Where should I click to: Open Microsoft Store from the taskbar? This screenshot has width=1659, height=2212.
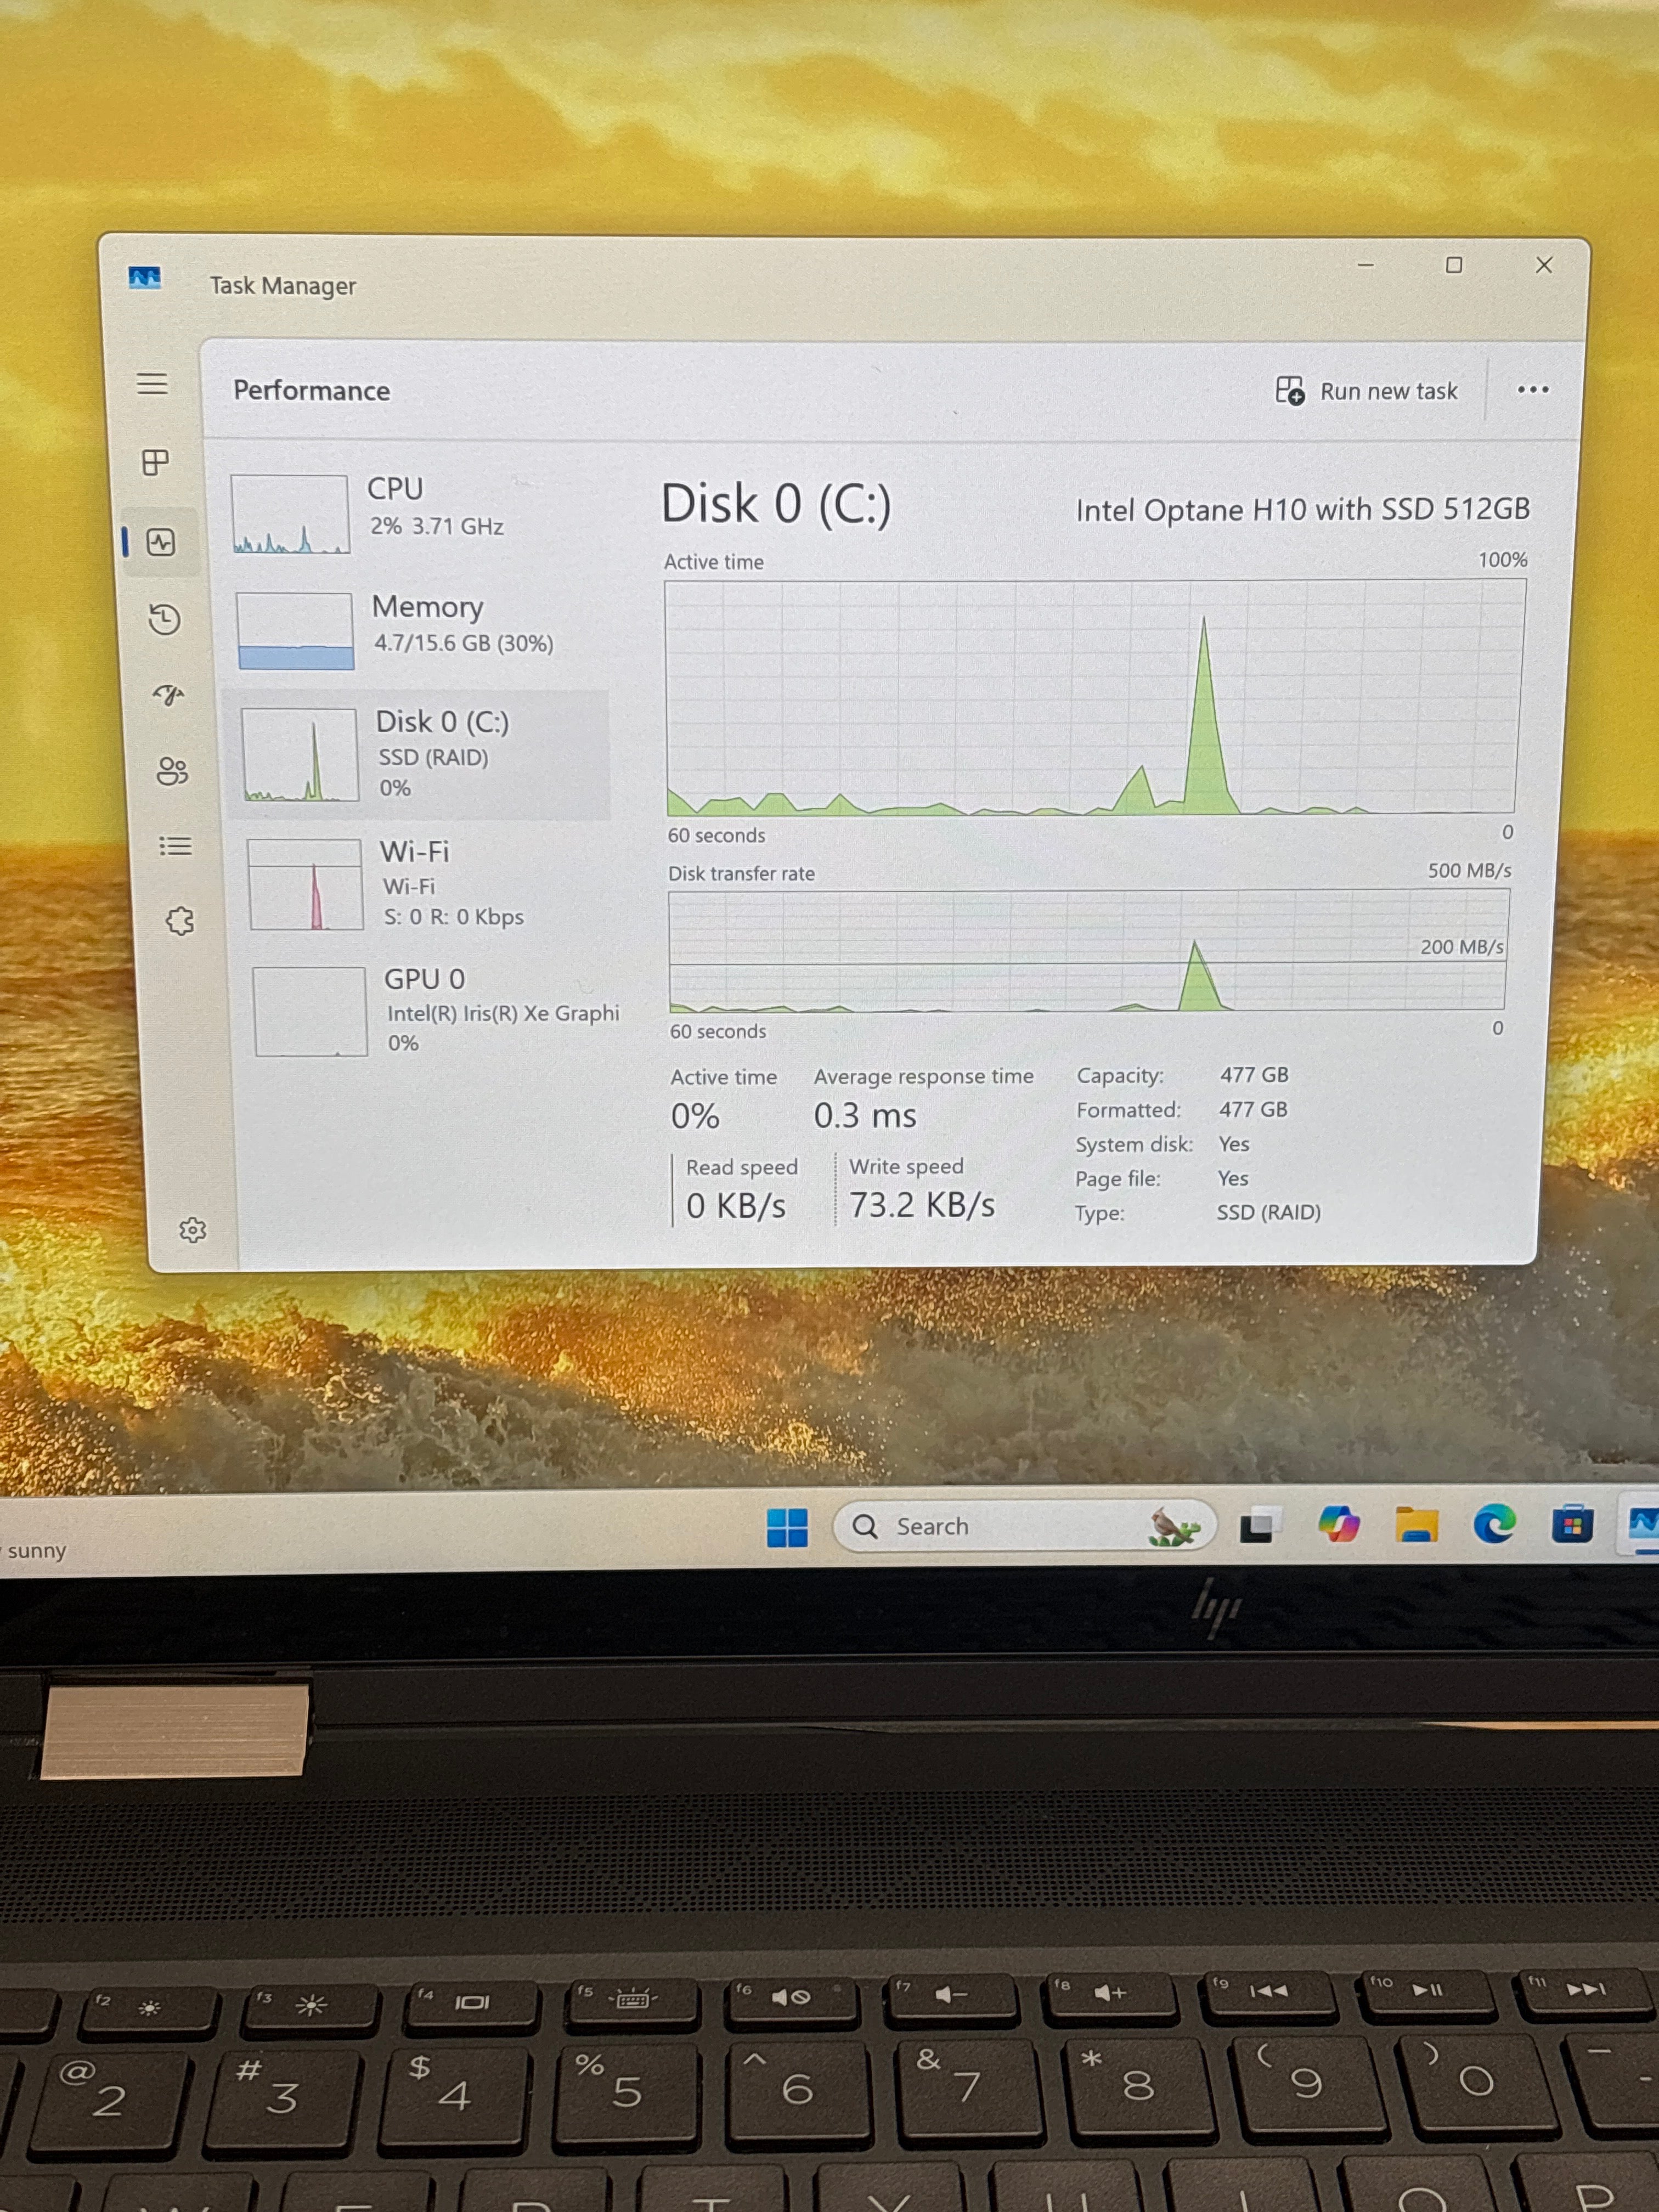[1572, 1524]
